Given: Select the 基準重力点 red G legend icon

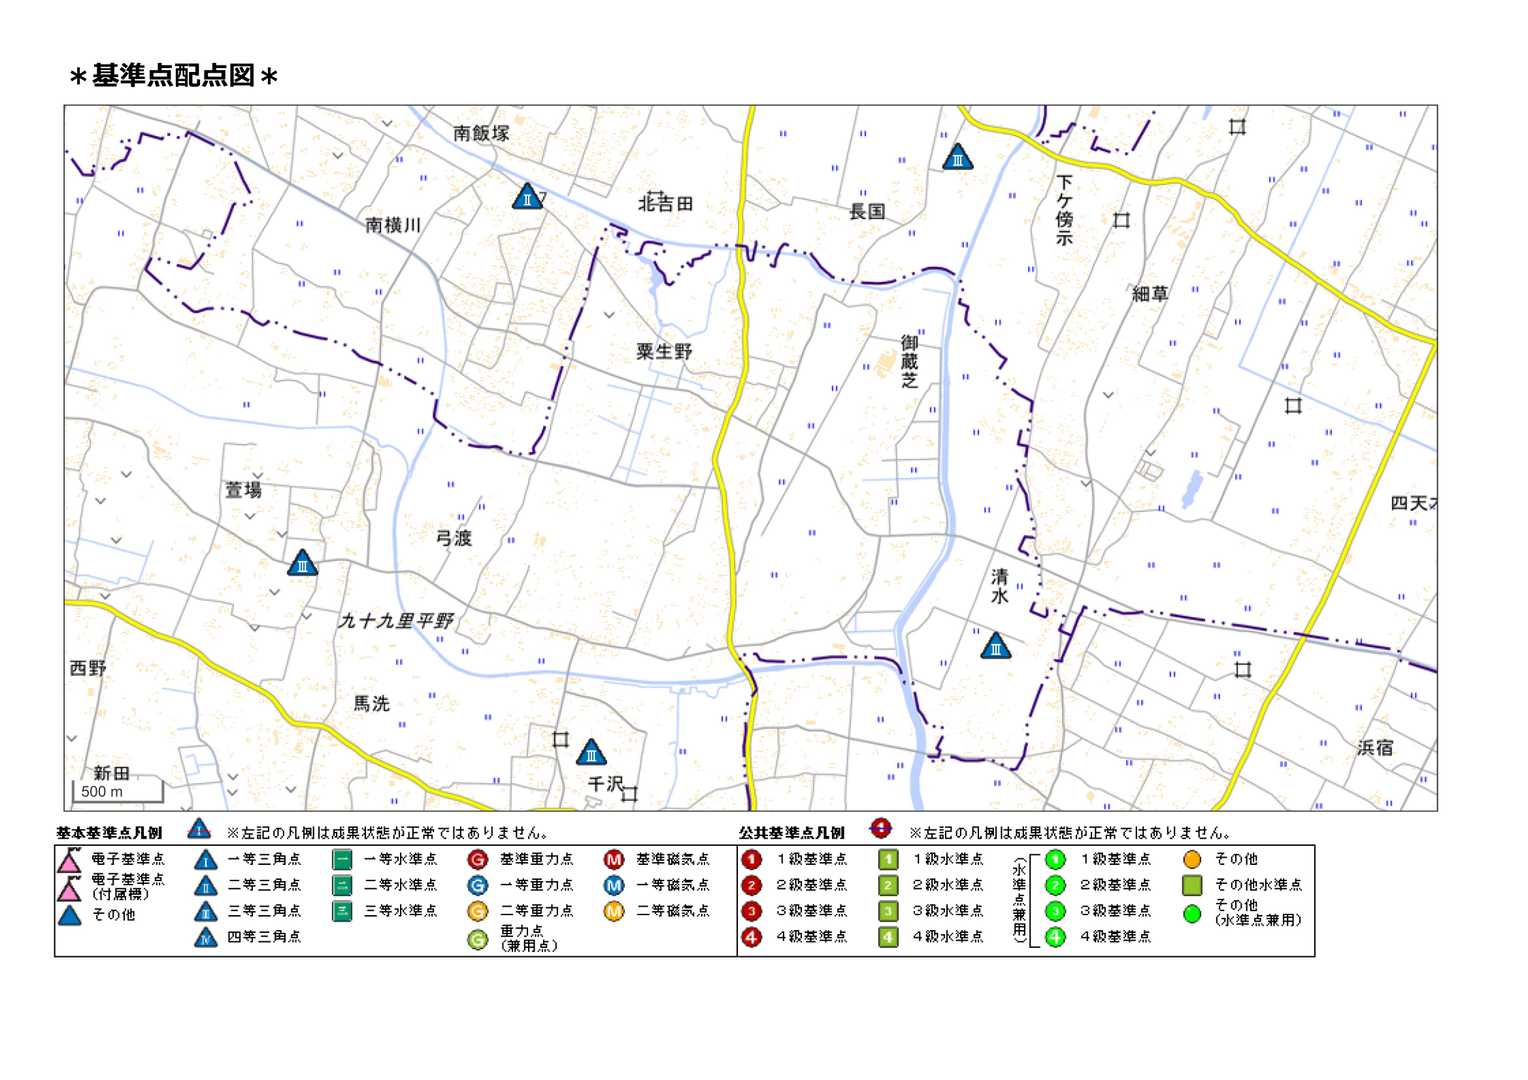Looking at the screenshot, I should coord(478,859).
